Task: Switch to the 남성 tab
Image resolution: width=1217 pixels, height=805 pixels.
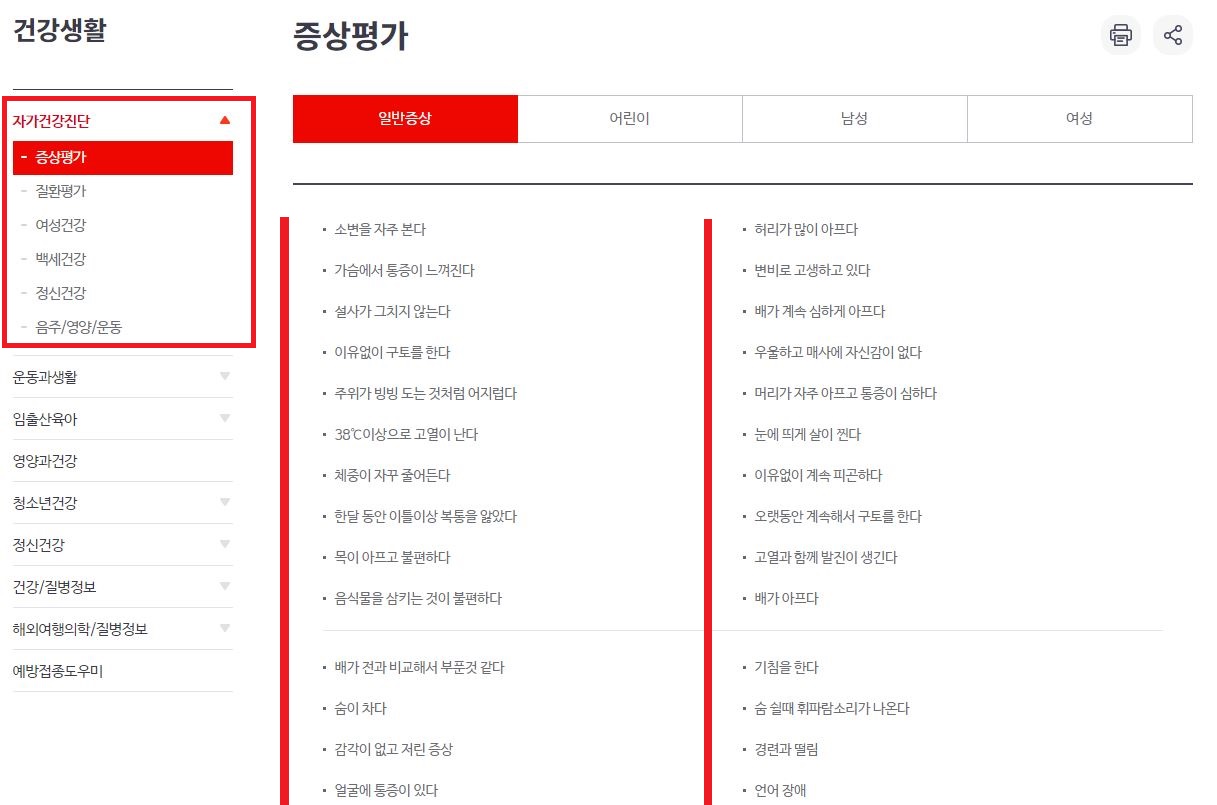Action: point(854,118)
